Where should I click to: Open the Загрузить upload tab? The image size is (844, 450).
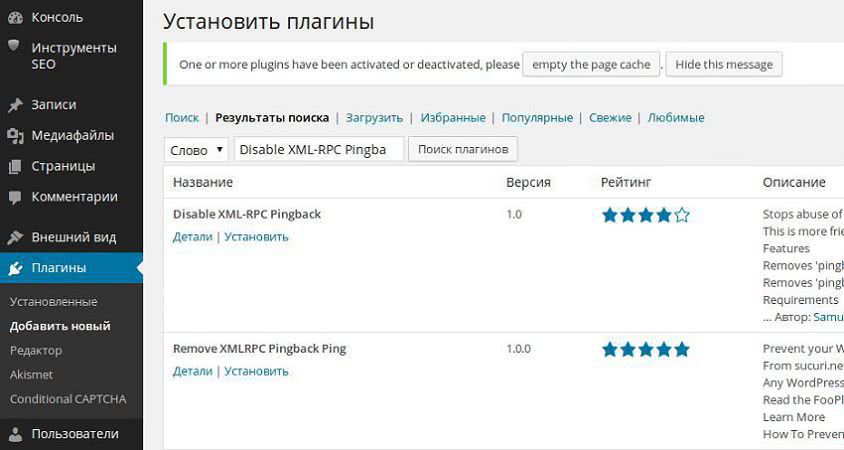tap(374, 118)
